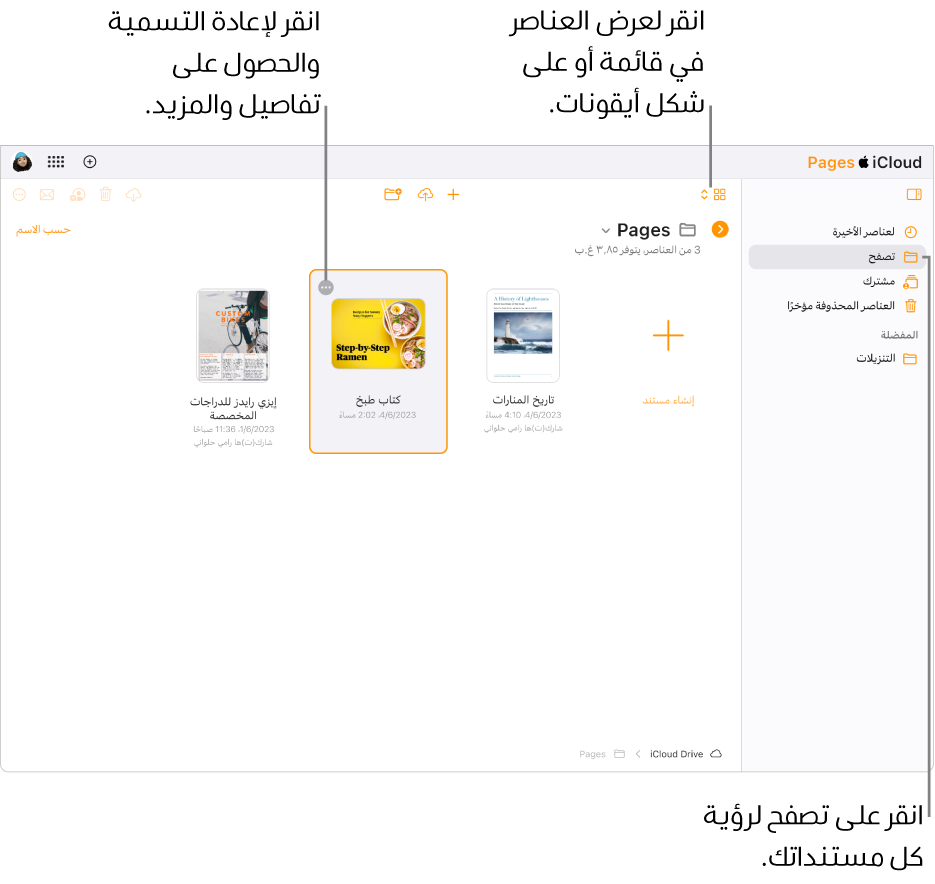Viewport: 935px width, 884px height.
Task: Click the إنشاء مستند create document tile
Action: 668,337
